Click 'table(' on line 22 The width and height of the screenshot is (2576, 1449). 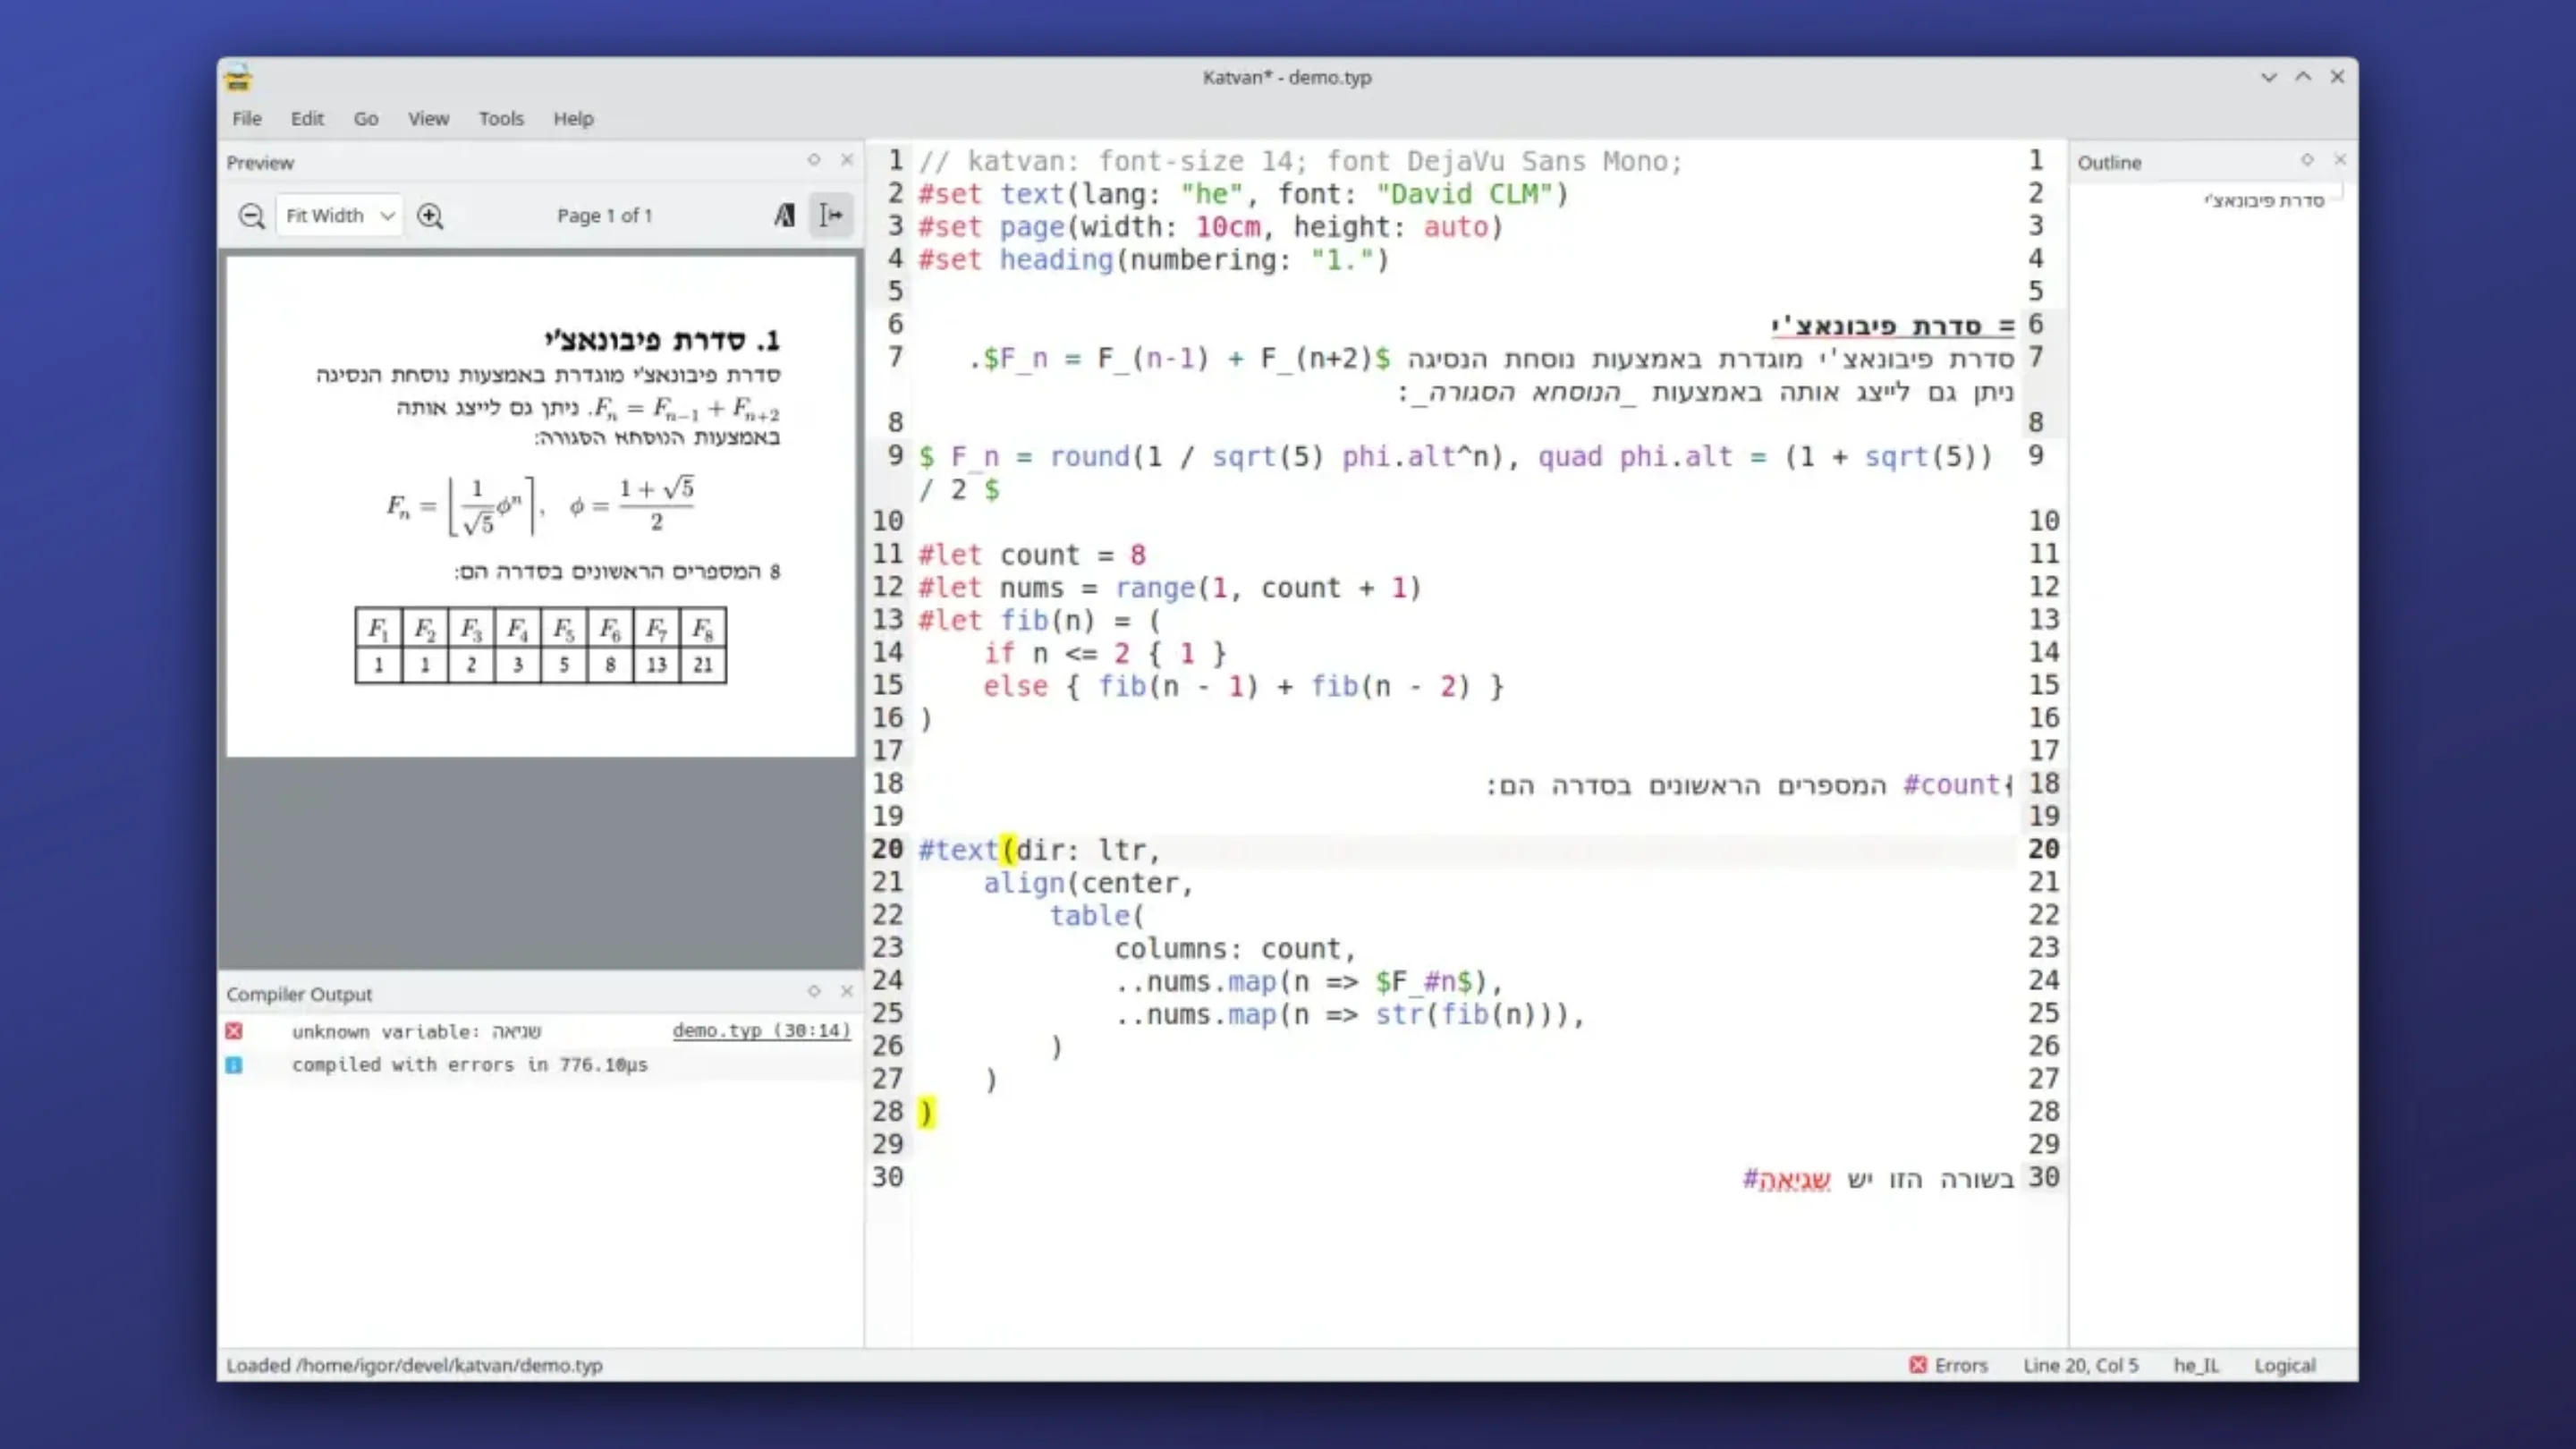[1096, 916]
